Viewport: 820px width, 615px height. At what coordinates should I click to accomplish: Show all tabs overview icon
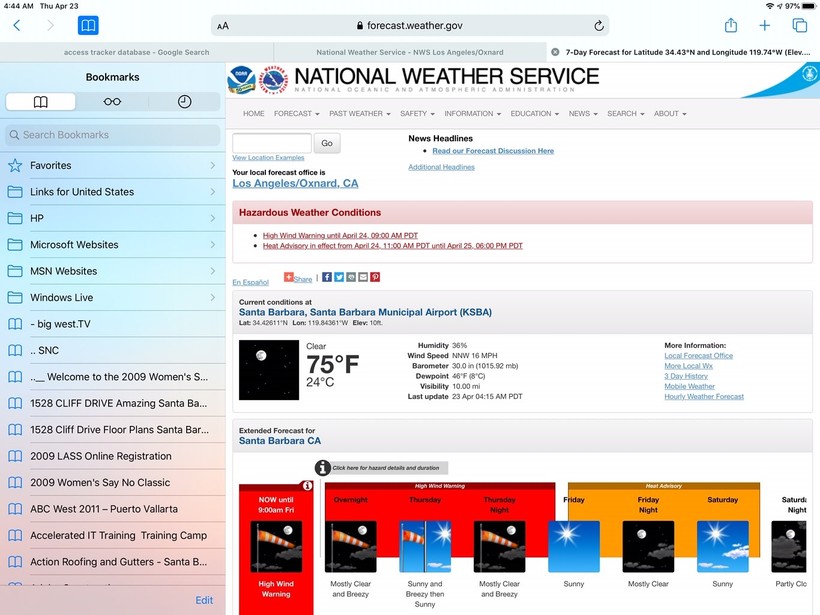(x=800, y=25)
